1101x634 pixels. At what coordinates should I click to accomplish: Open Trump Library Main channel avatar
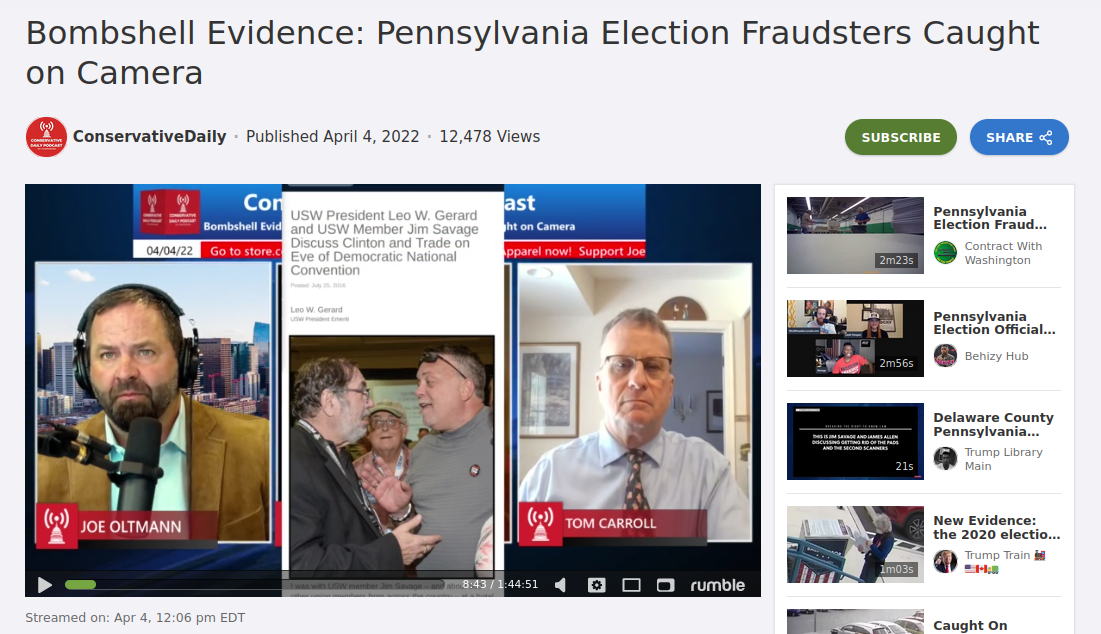(945, 459)
